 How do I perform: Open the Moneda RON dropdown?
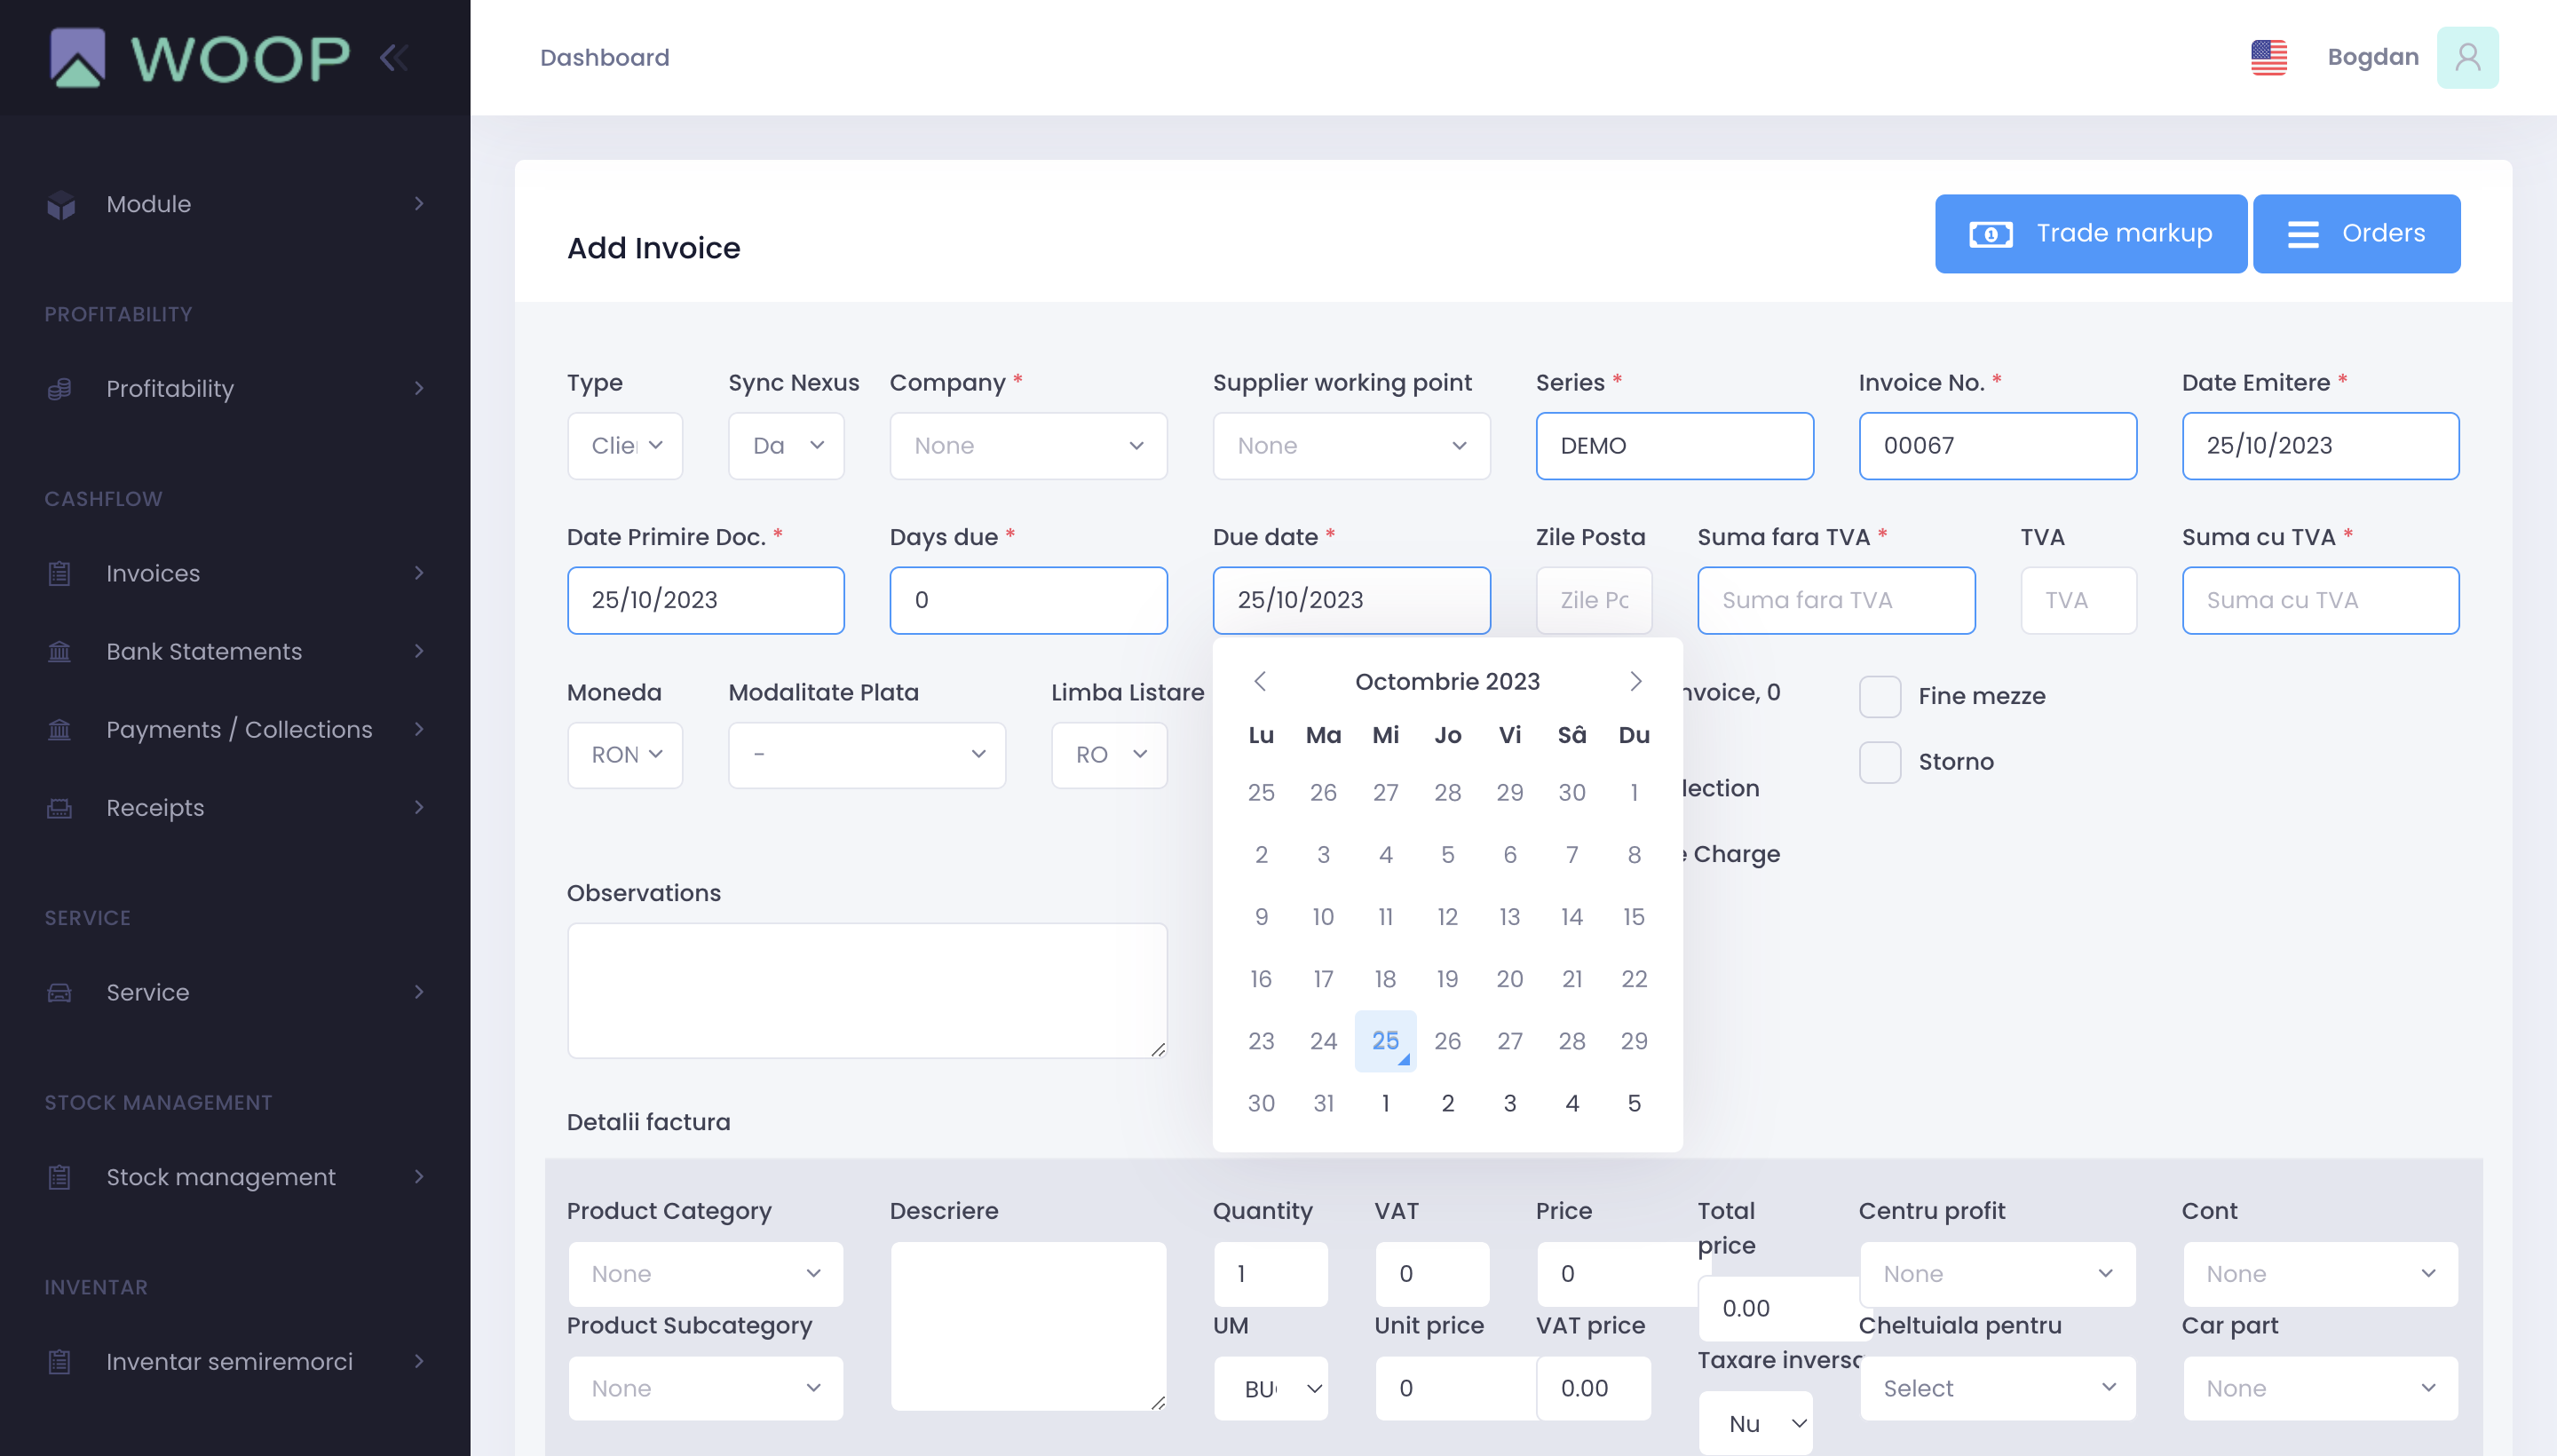[x=625, y=755]
